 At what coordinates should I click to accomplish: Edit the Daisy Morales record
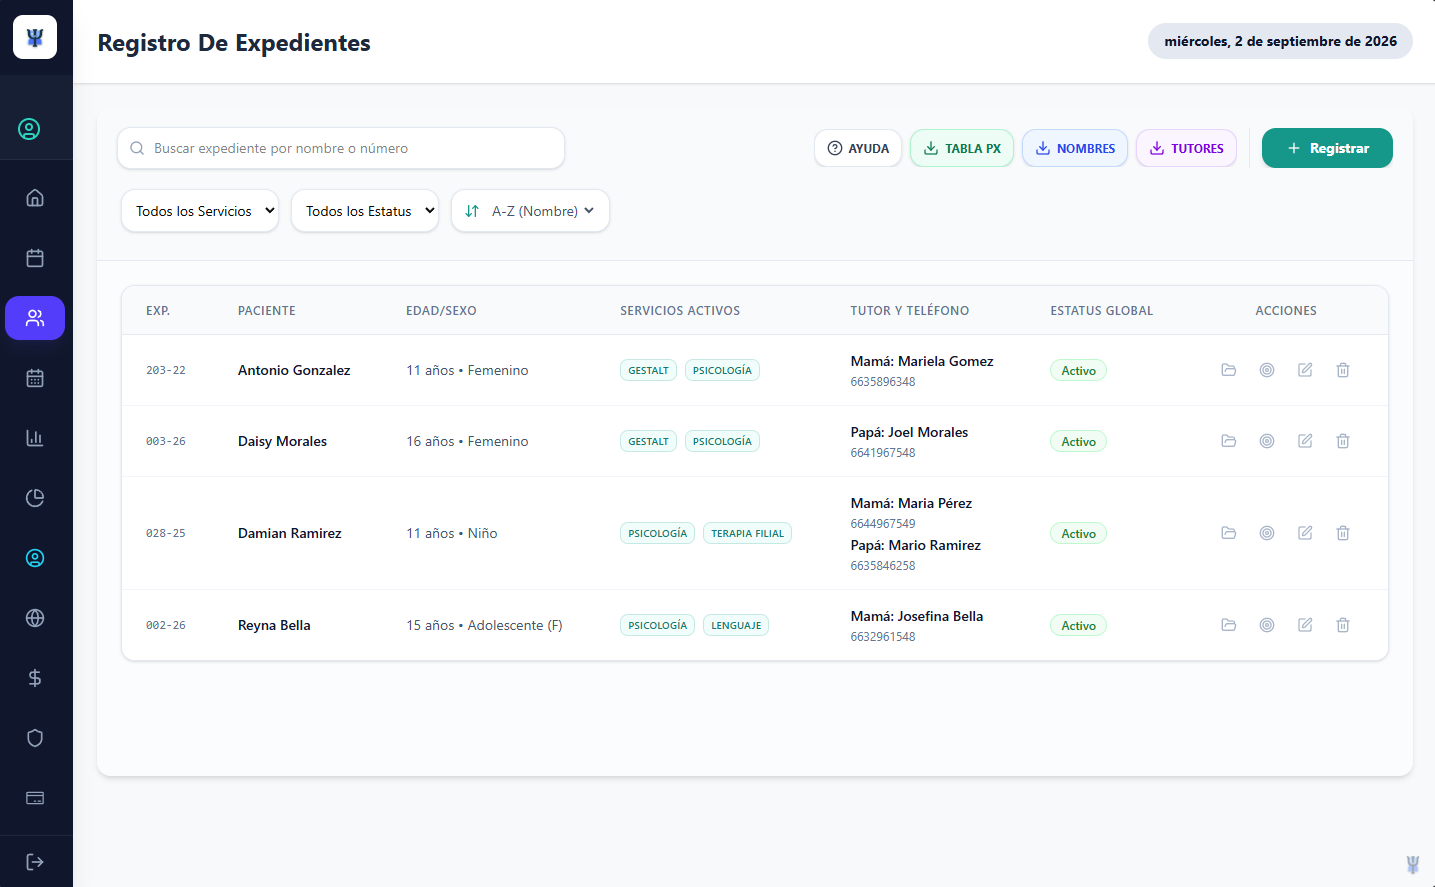pyautogui.click(x=1305, y=441)
